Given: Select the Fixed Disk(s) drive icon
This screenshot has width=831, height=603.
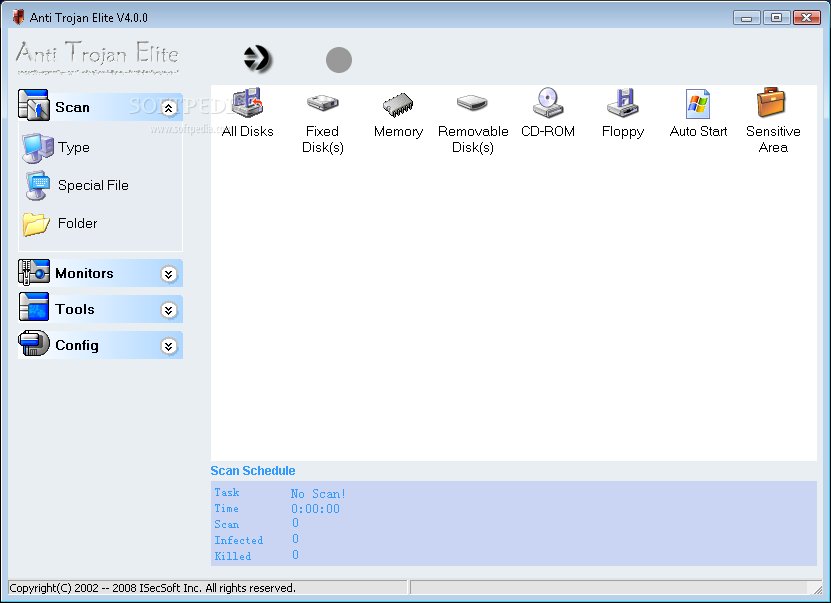Looking at the screenshot, I should [x=322, y=103].
